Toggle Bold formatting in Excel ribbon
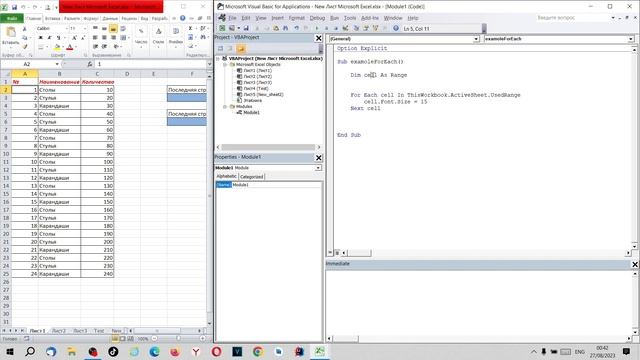 click(40, 38)
